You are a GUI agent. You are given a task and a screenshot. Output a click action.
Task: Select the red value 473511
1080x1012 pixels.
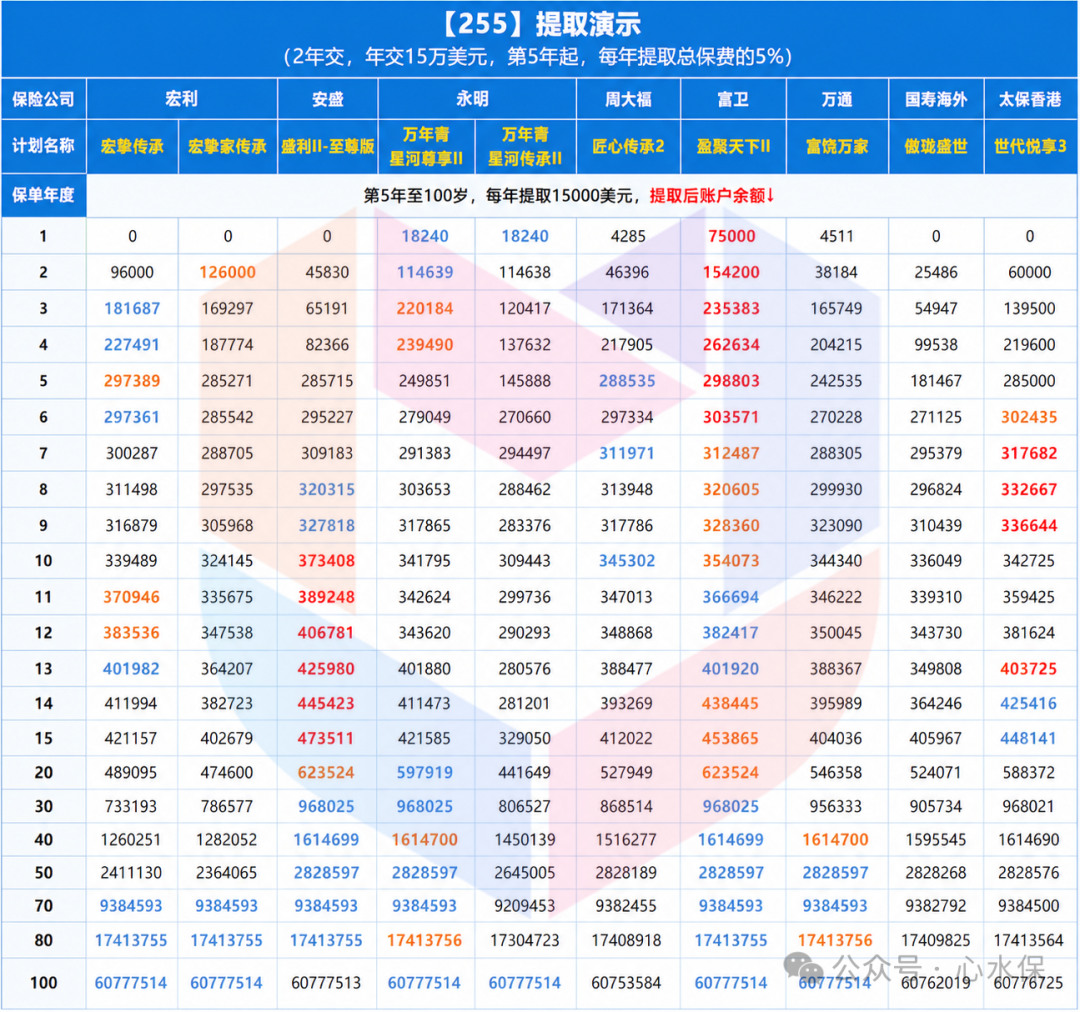point(326,739)
